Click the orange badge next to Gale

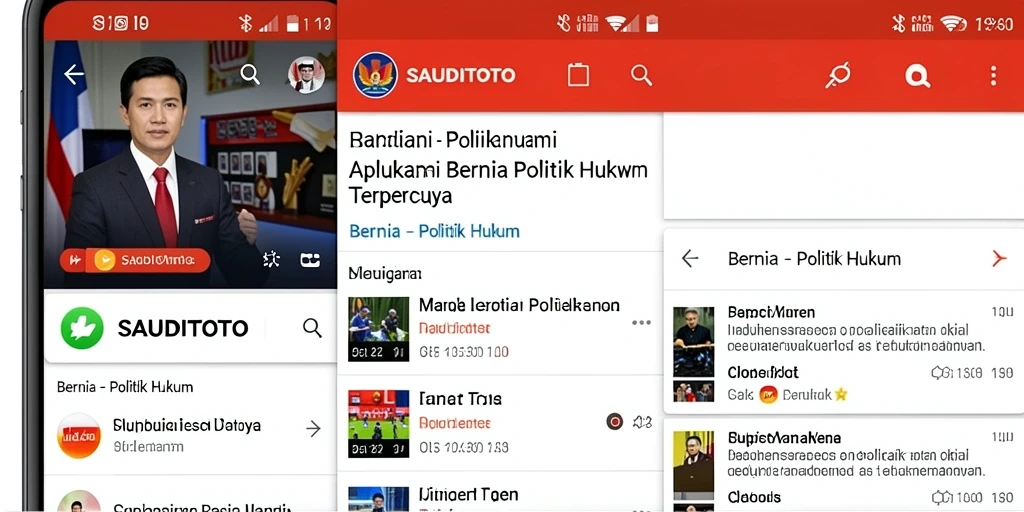[769, 394]
